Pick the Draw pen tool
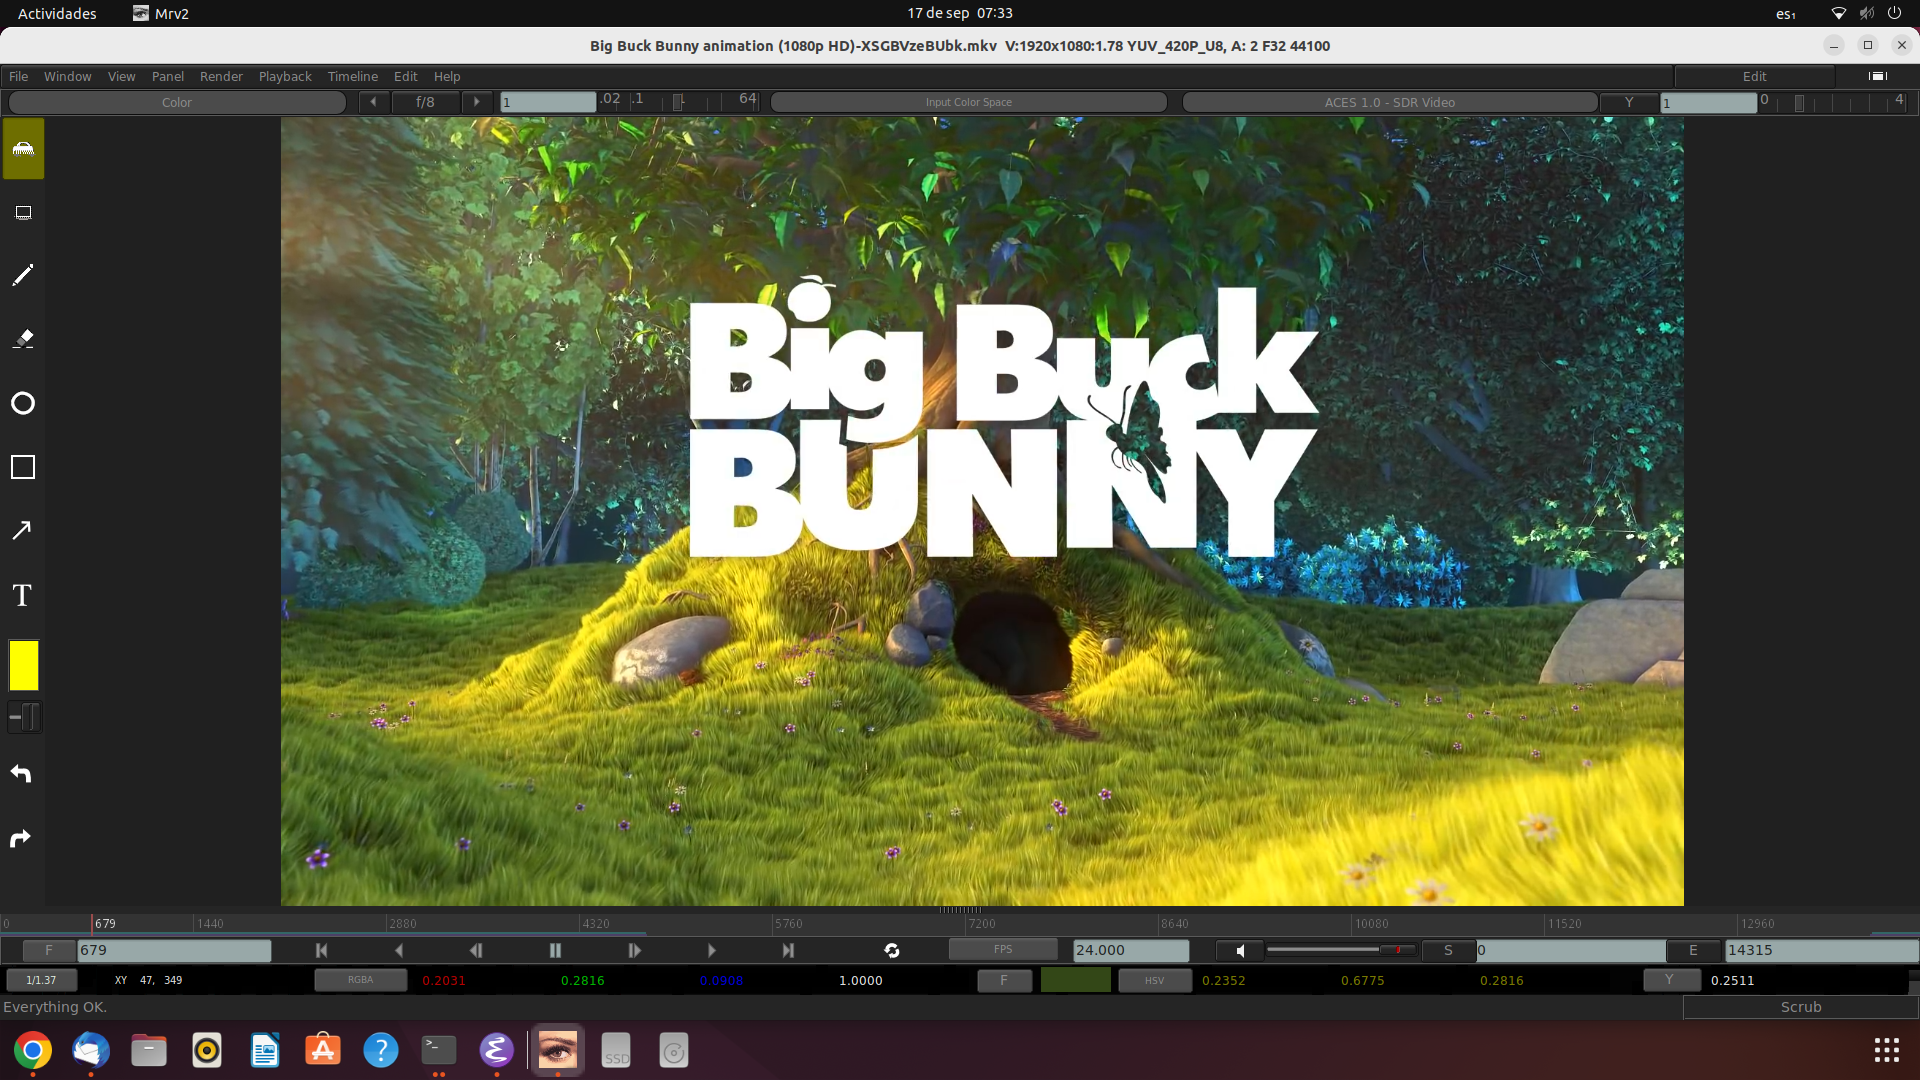Image resolution: width=1920 pixels, height=1080 pixels. pyautogui.click(x=22, y=274)
